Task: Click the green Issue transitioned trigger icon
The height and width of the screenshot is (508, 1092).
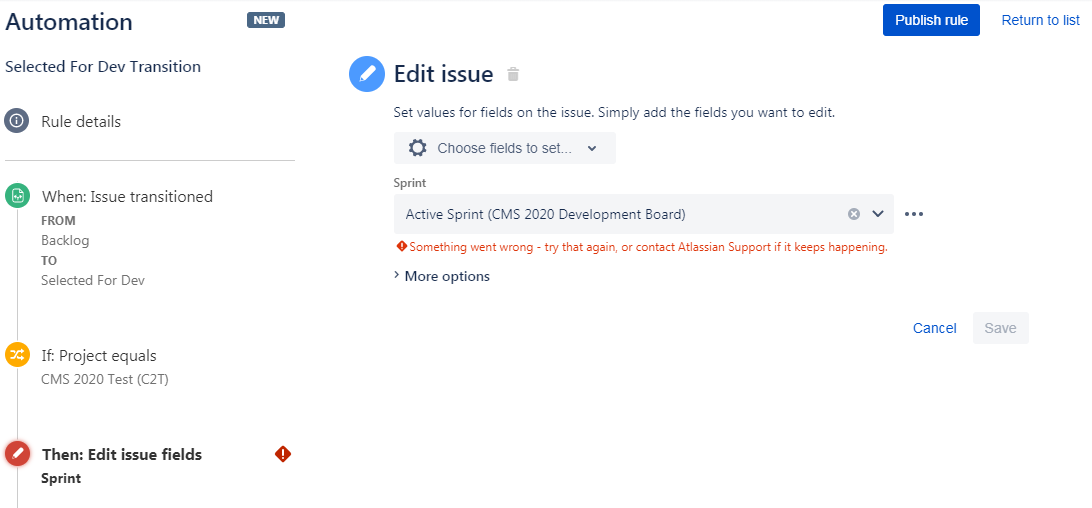Action: coord(17,196)
